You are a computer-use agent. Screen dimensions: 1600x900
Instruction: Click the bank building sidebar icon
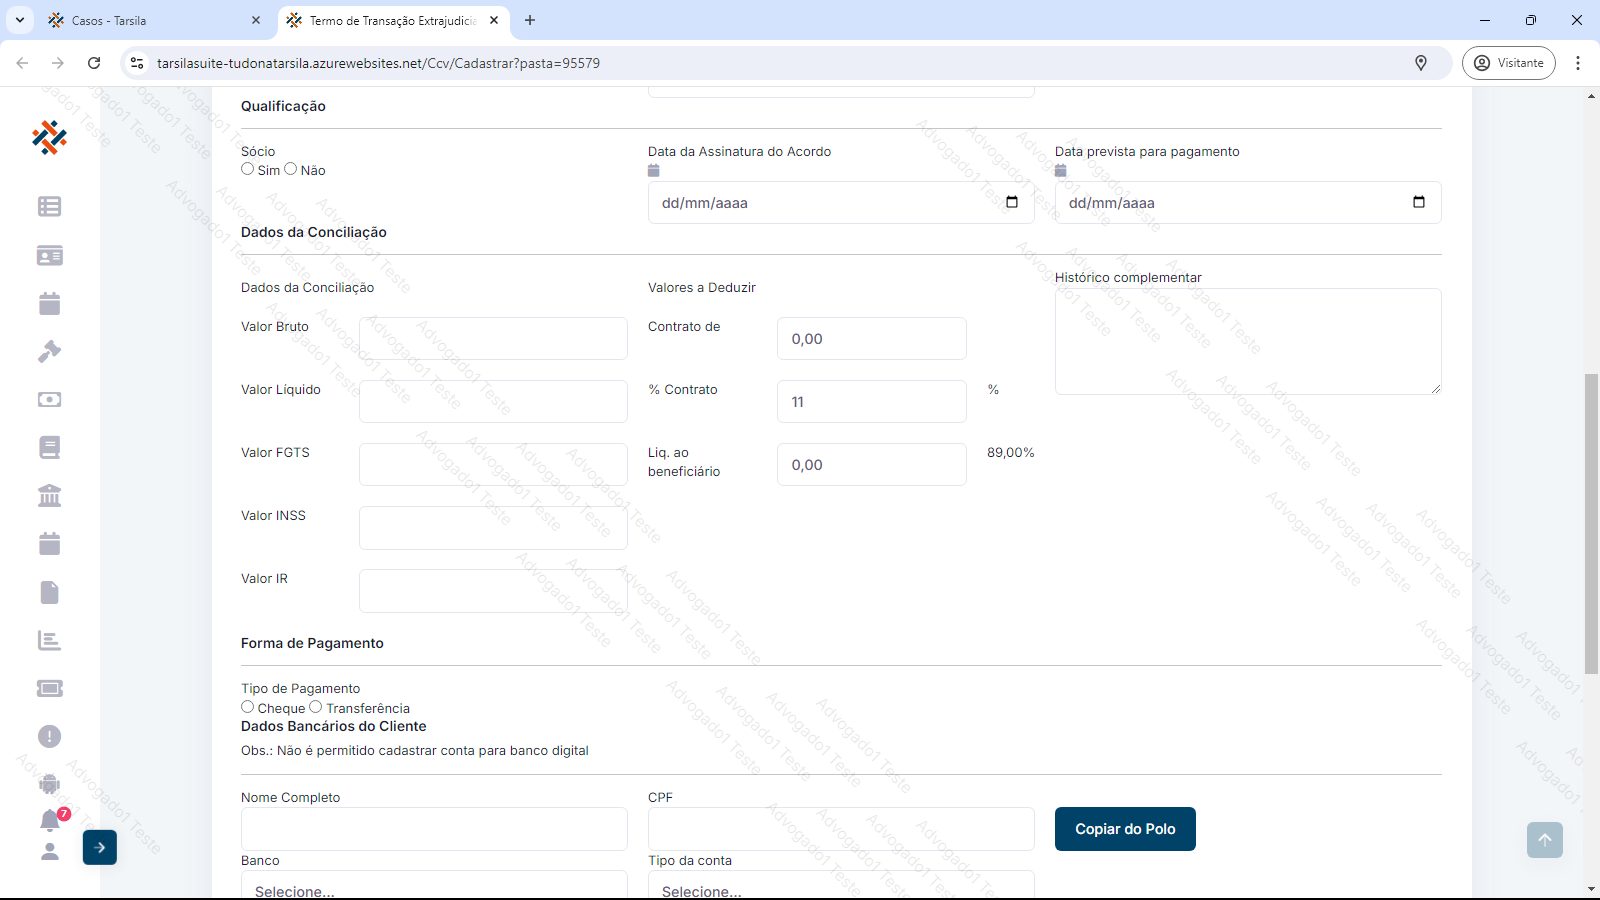[49, 495]
